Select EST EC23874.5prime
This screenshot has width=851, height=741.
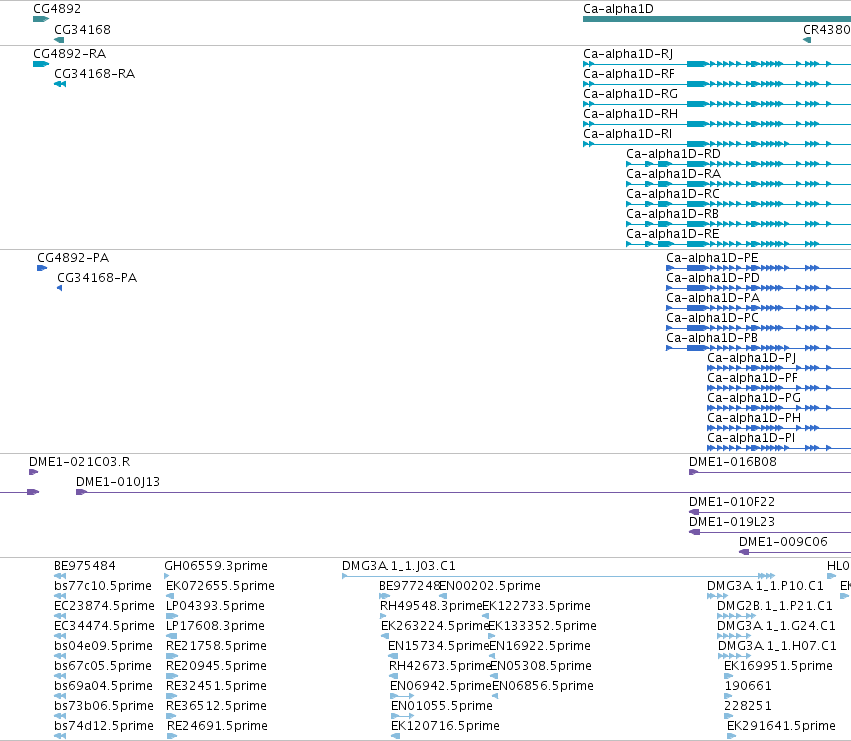pyautogui.click(x=60, y=616)
